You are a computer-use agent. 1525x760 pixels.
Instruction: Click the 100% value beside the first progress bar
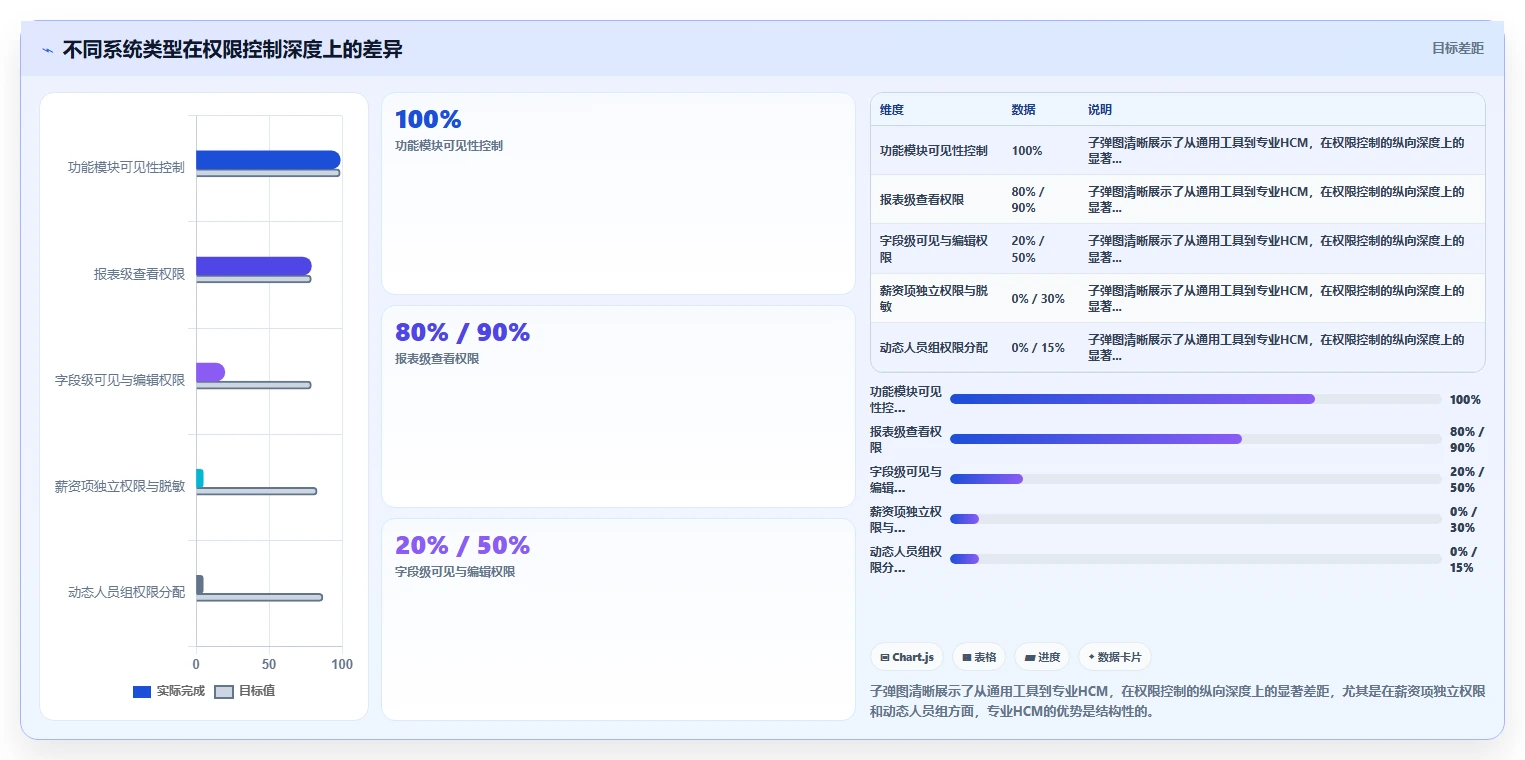tap(1465, 400)
